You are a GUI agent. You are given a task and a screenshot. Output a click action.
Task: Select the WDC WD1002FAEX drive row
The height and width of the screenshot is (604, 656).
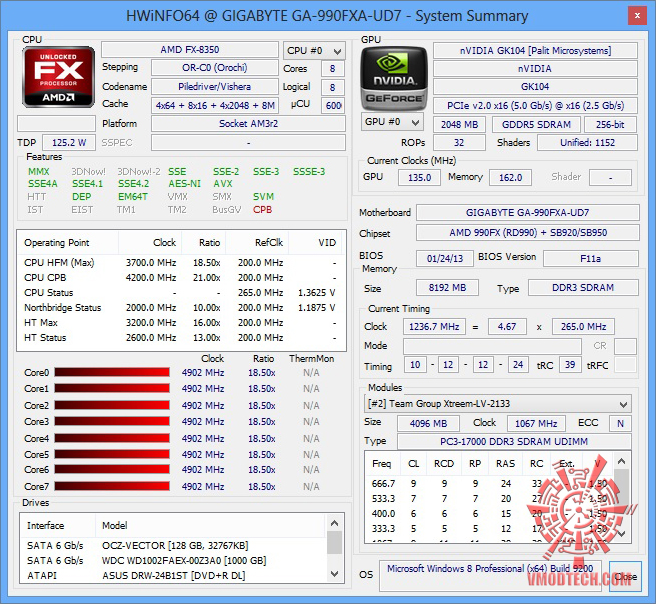172,560
